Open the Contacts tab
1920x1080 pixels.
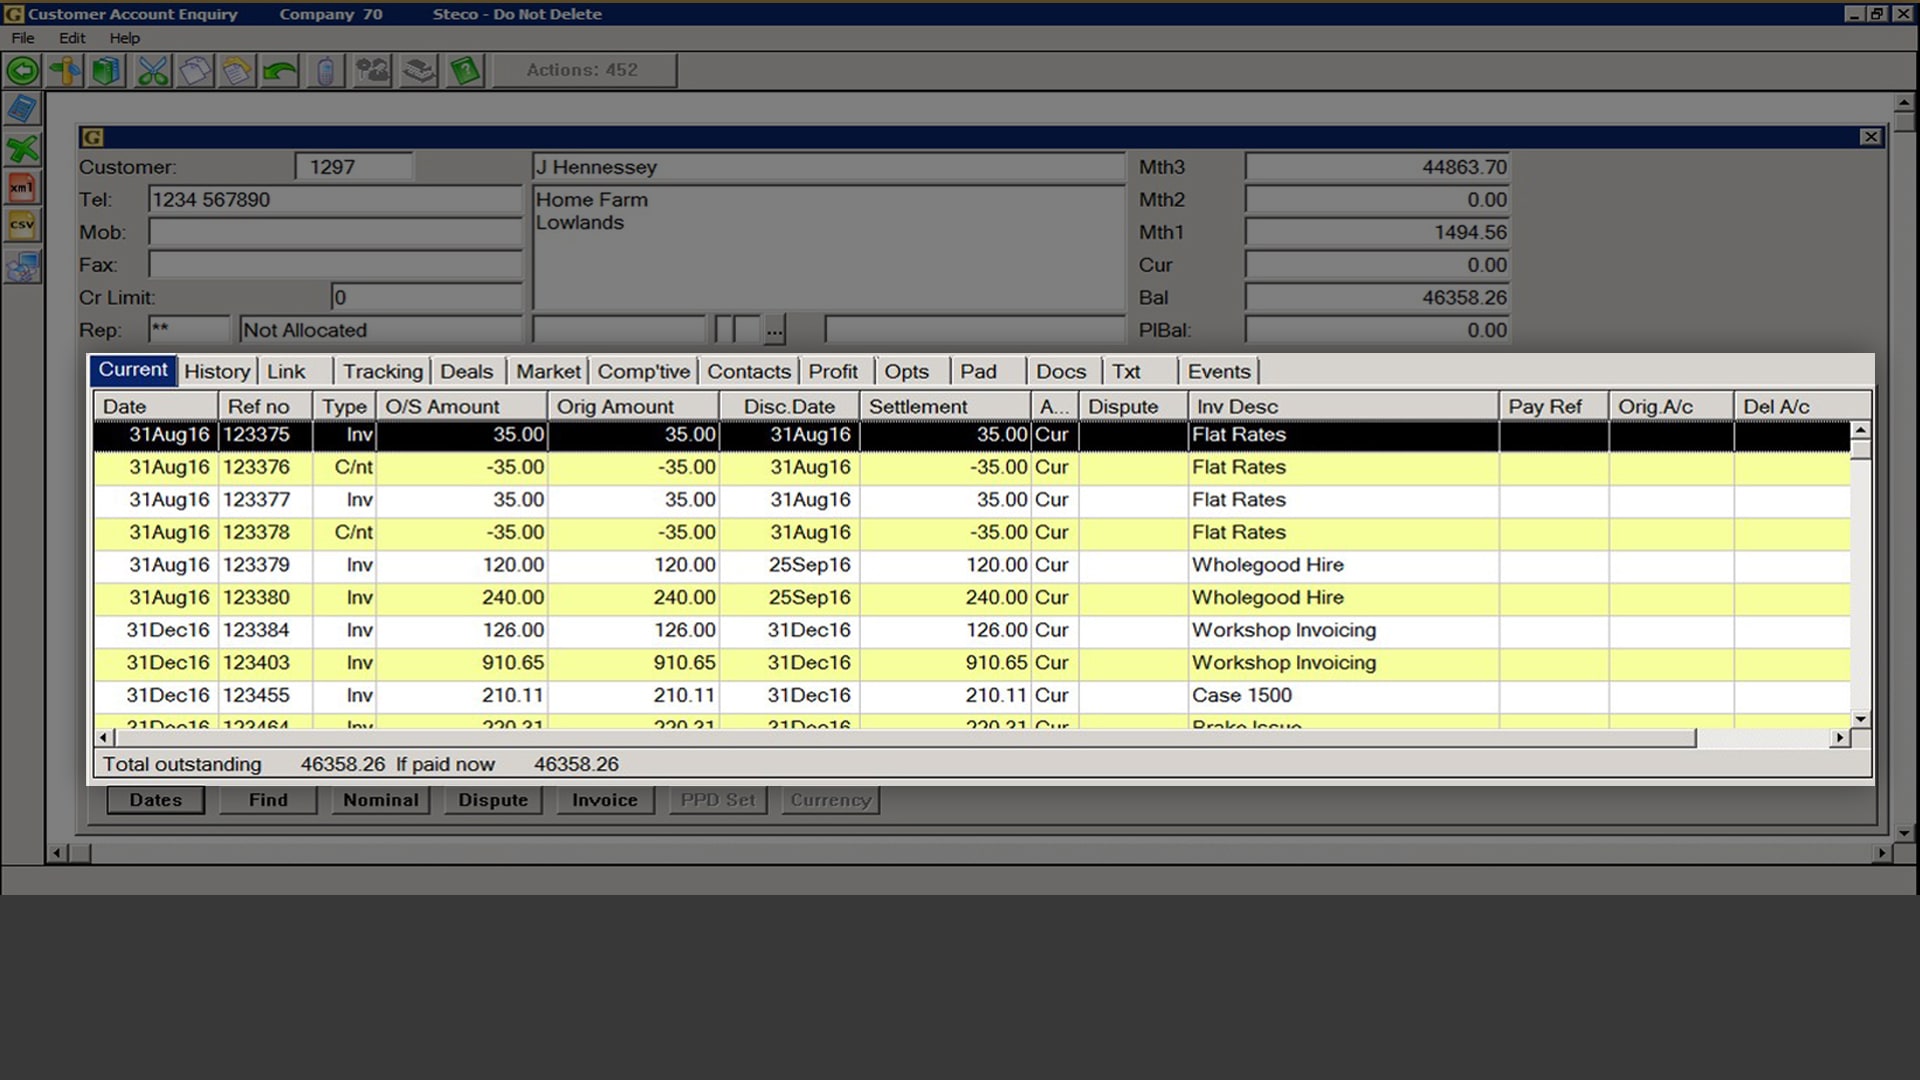(x=748, y=372)
